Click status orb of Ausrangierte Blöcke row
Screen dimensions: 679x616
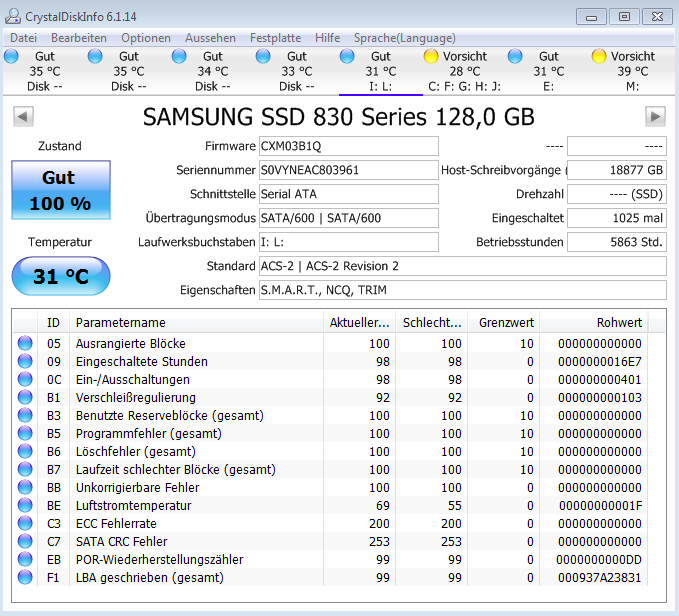pos(25,343)
